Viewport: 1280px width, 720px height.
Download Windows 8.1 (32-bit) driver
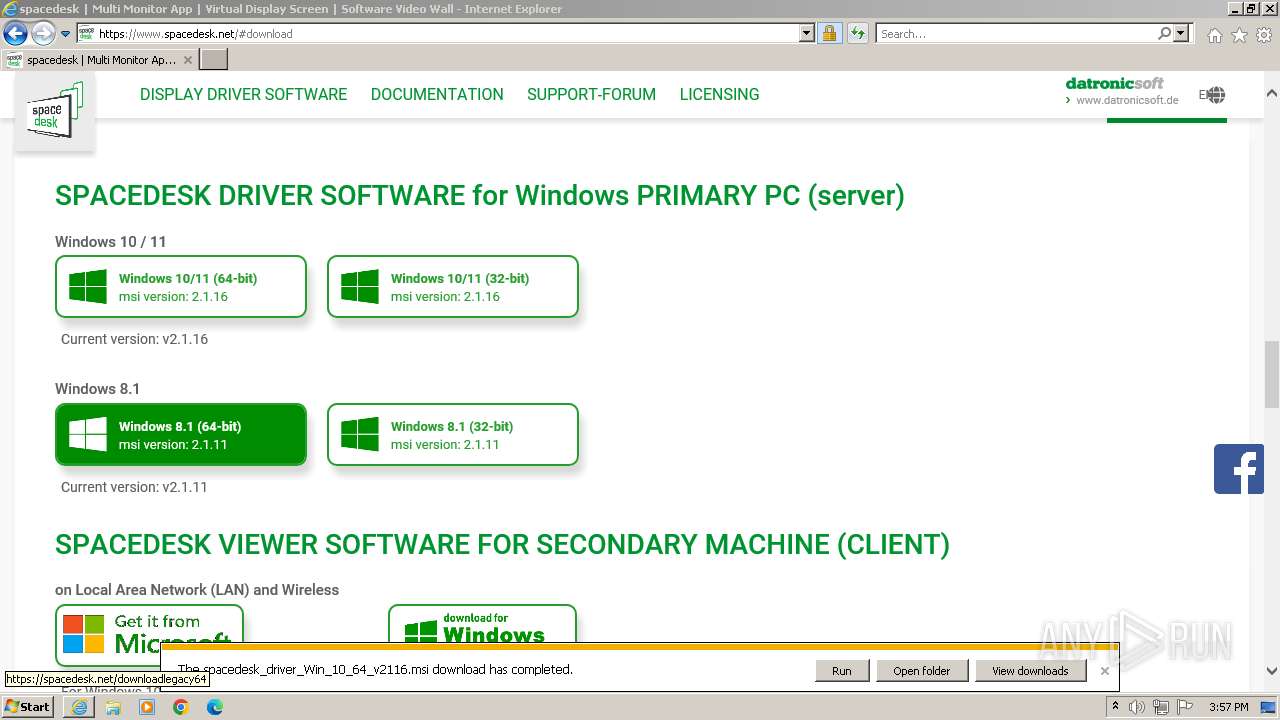(x=453, y=435)
